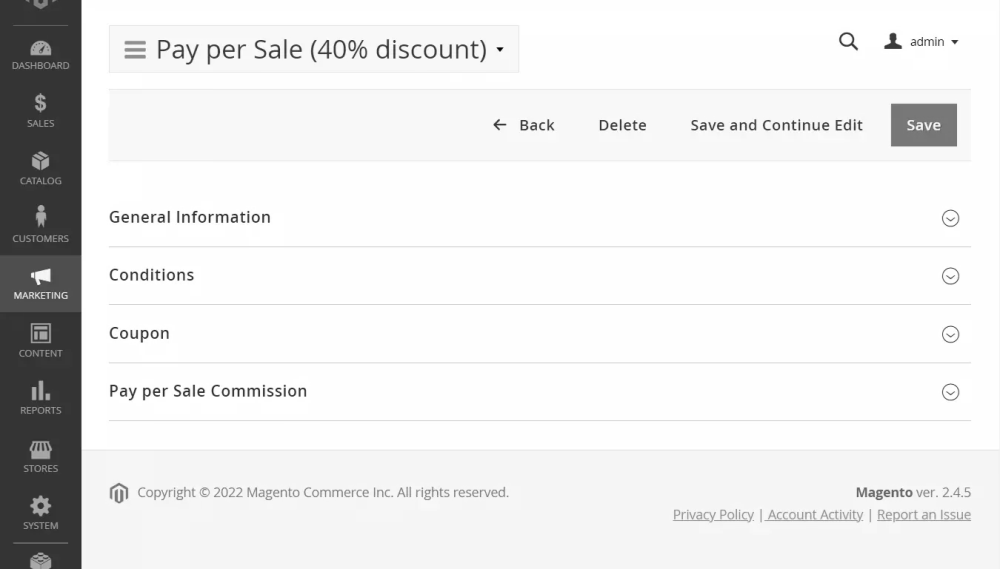This screenshot has width=1000, height=569.
Task: Open the Sales dollar icon menu
Action: pos(40,111)
